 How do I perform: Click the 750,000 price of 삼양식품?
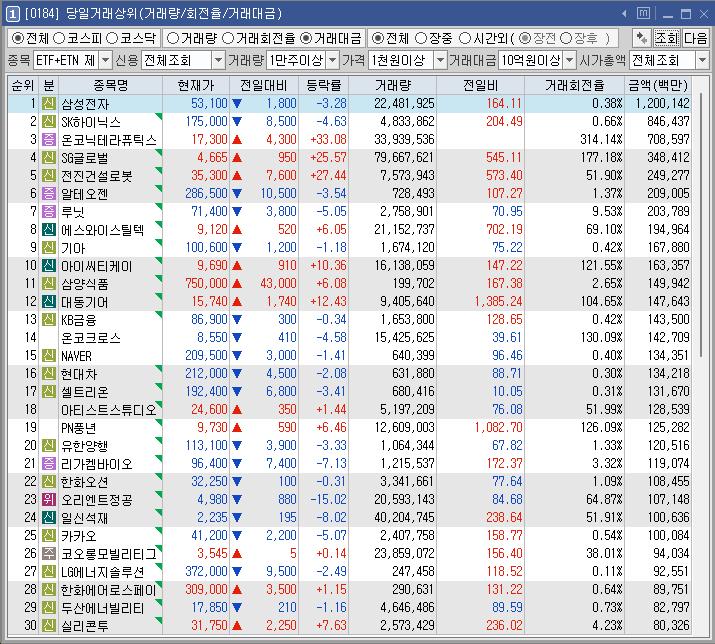206,284
